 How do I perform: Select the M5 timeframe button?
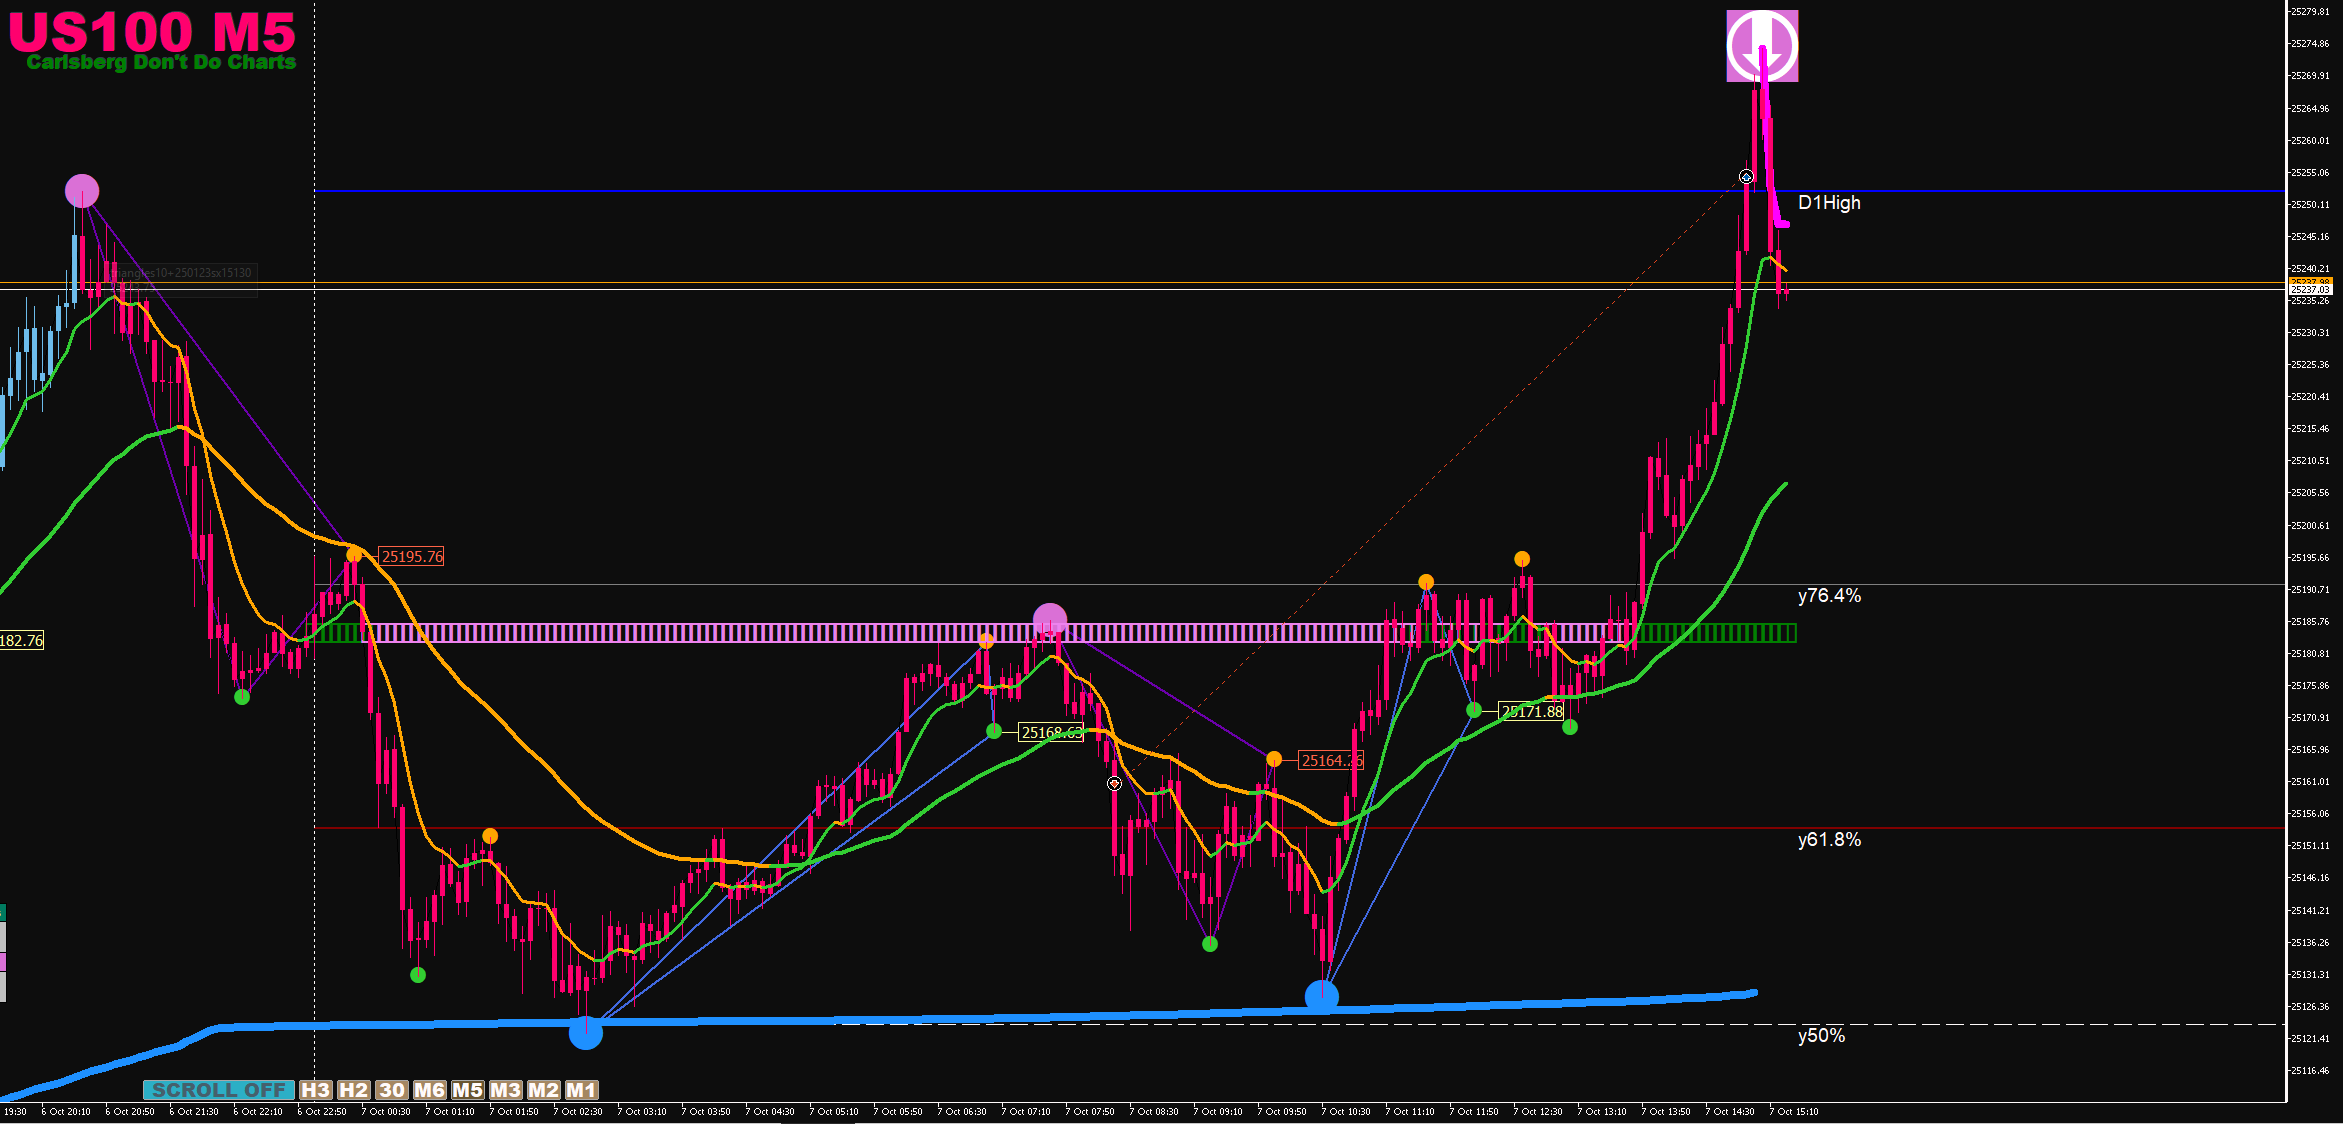pyautogui.click(x=467, y=1090)
